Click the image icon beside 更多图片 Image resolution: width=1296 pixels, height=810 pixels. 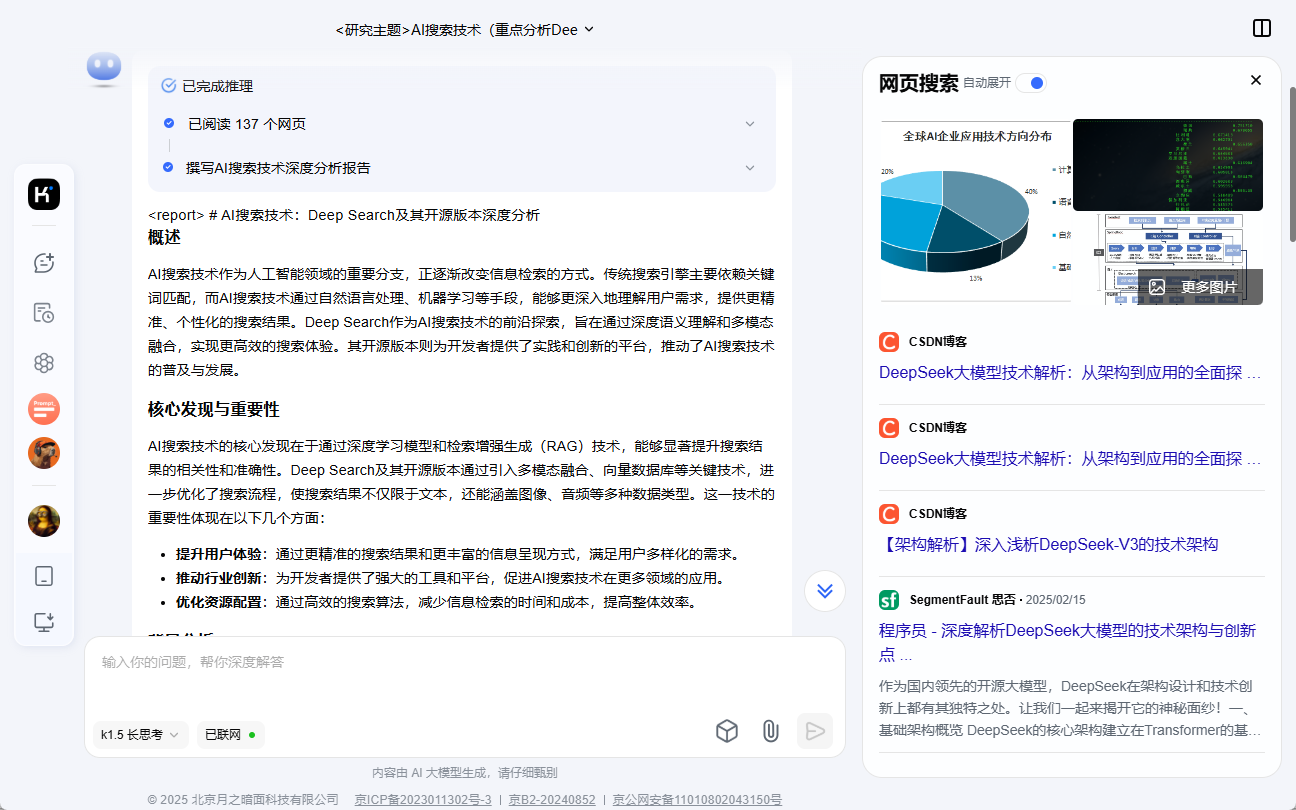(x=1157, y=287)
